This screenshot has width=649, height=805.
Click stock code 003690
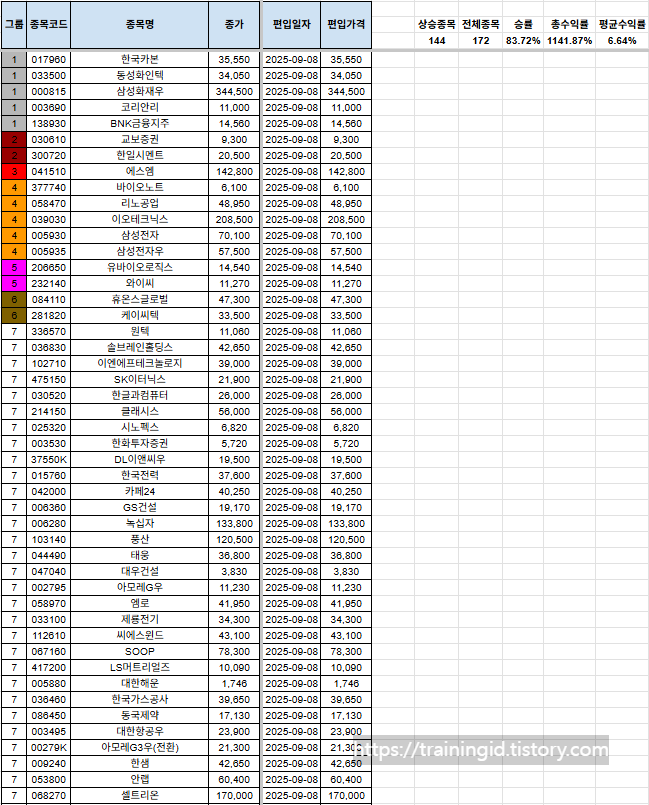tap(48, 107)
